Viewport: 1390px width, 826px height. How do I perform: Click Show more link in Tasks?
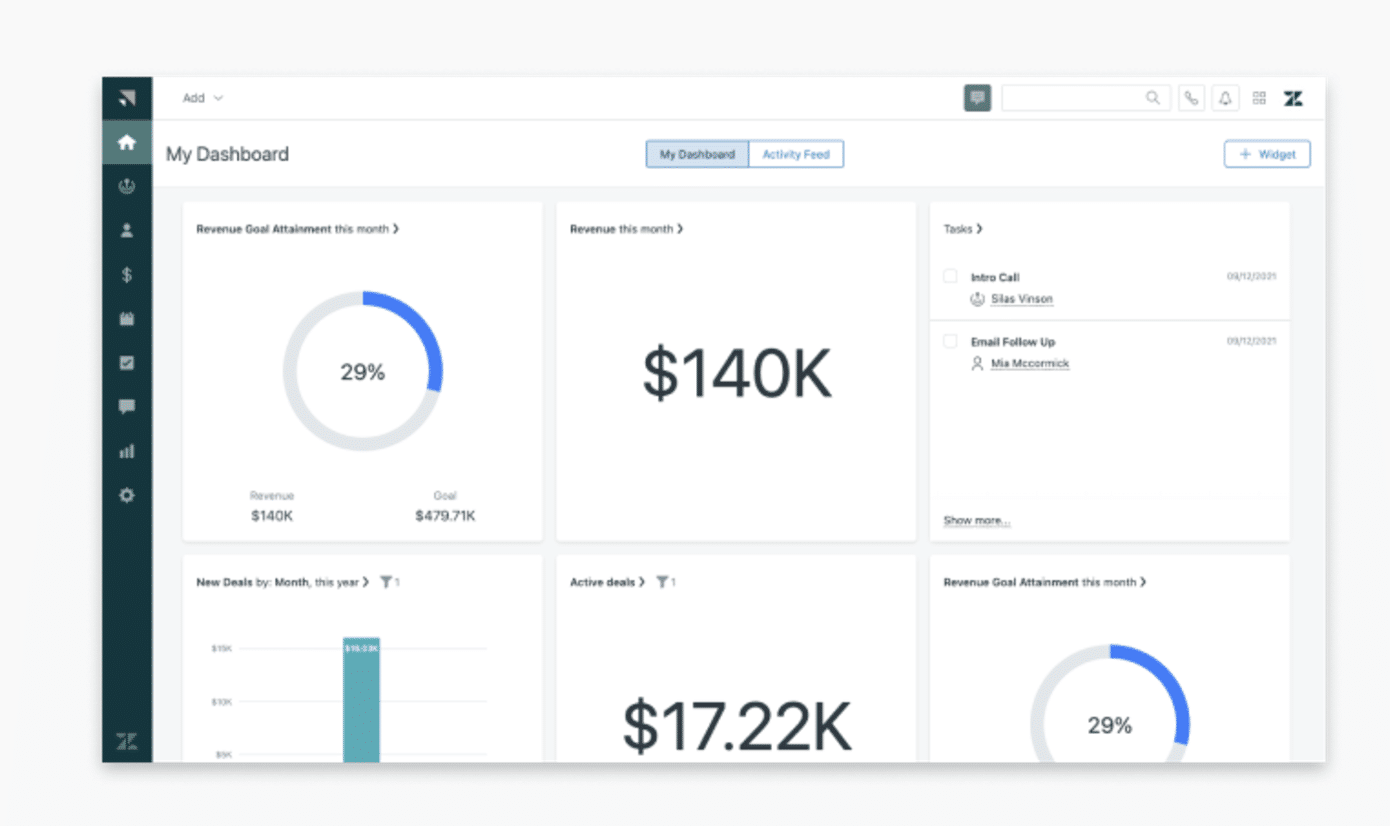point(977,521)
